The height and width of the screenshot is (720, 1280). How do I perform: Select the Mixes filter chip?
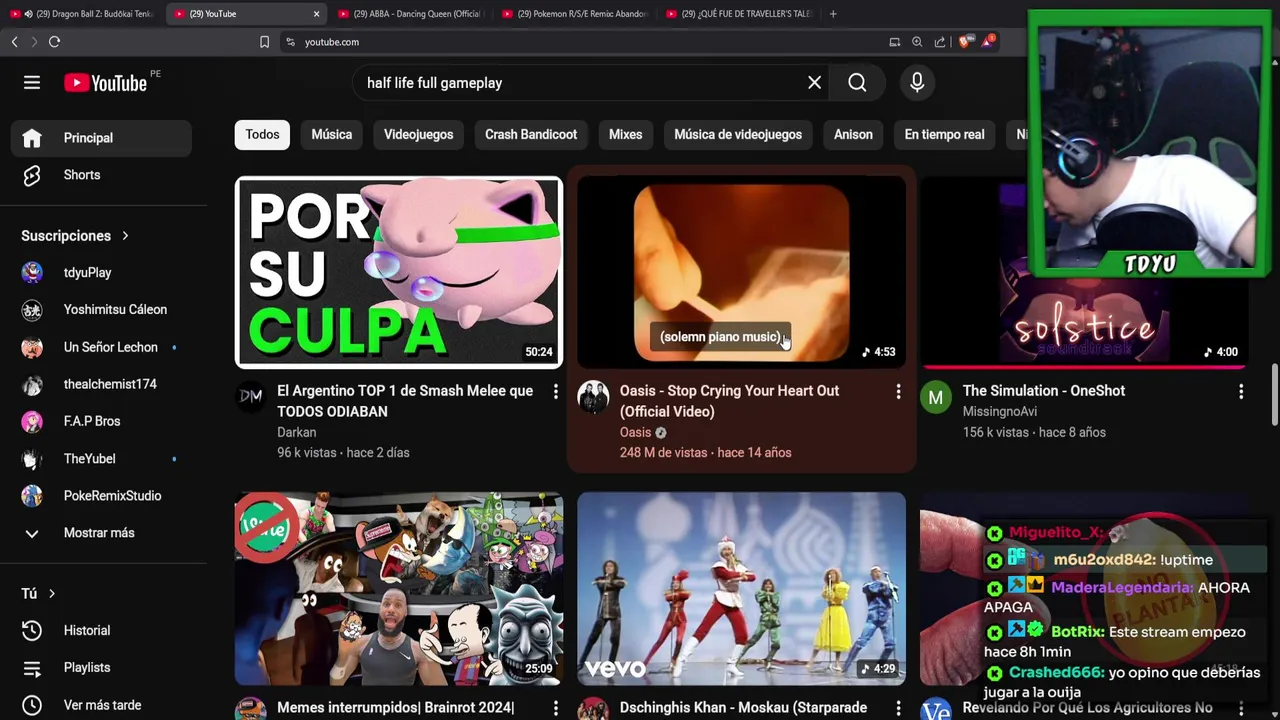click(x=625, y=135)
